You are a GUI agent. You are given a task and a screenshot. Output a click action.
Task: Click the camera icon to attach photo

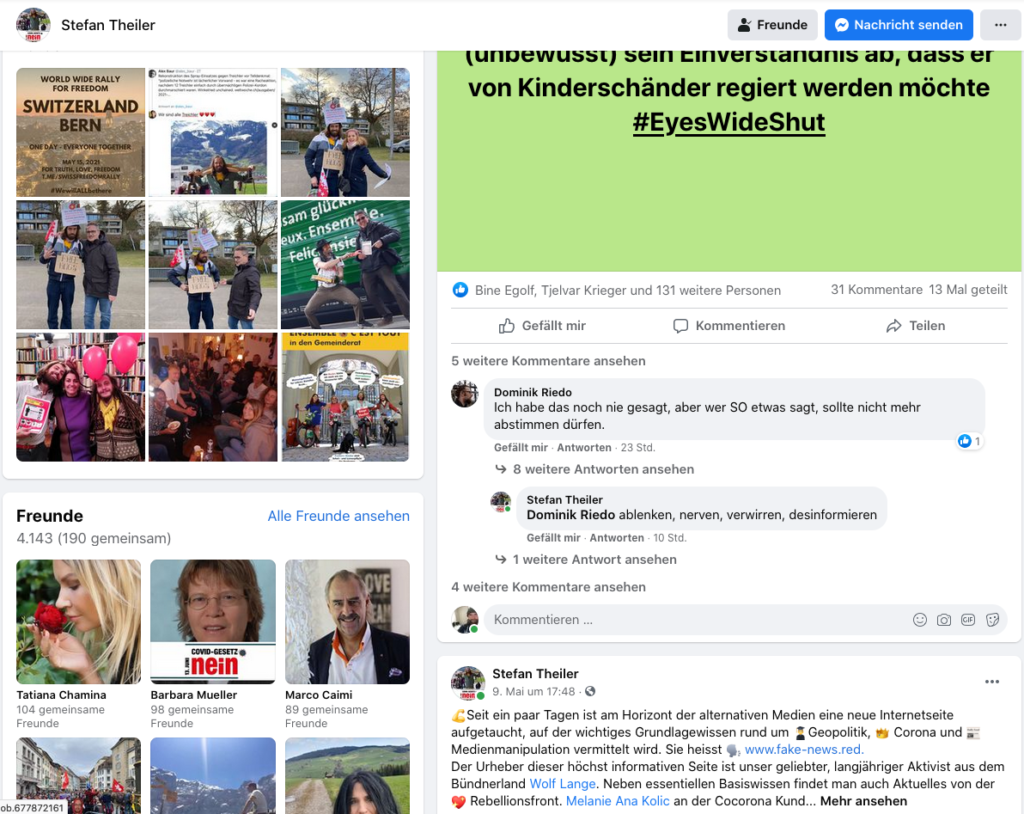click(944, 620)
